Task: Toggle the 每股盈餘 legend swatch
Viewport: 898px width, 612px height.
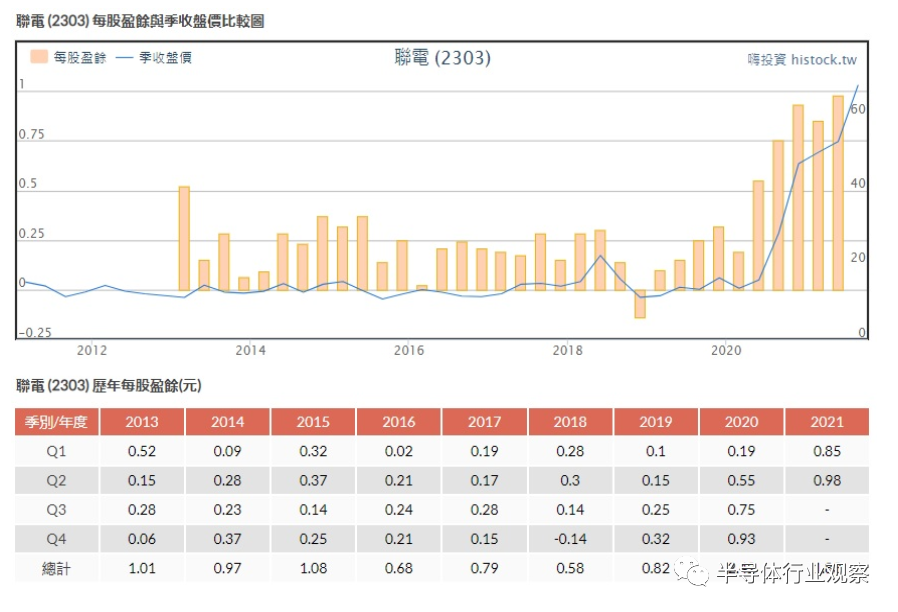Action: [x=39, y=57]
